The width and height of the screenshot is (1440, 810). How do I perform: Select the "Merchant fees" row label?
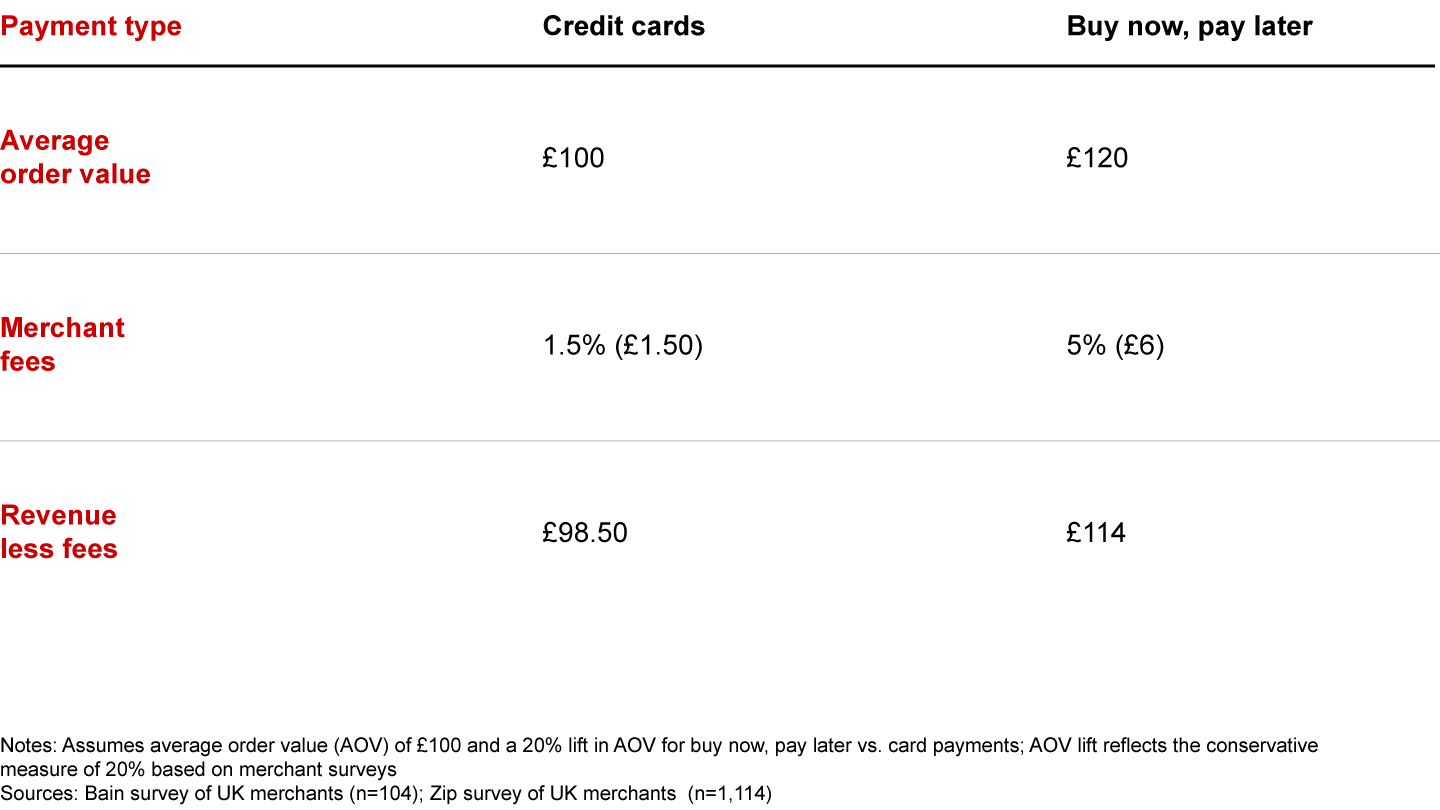(x=62, y=344)
